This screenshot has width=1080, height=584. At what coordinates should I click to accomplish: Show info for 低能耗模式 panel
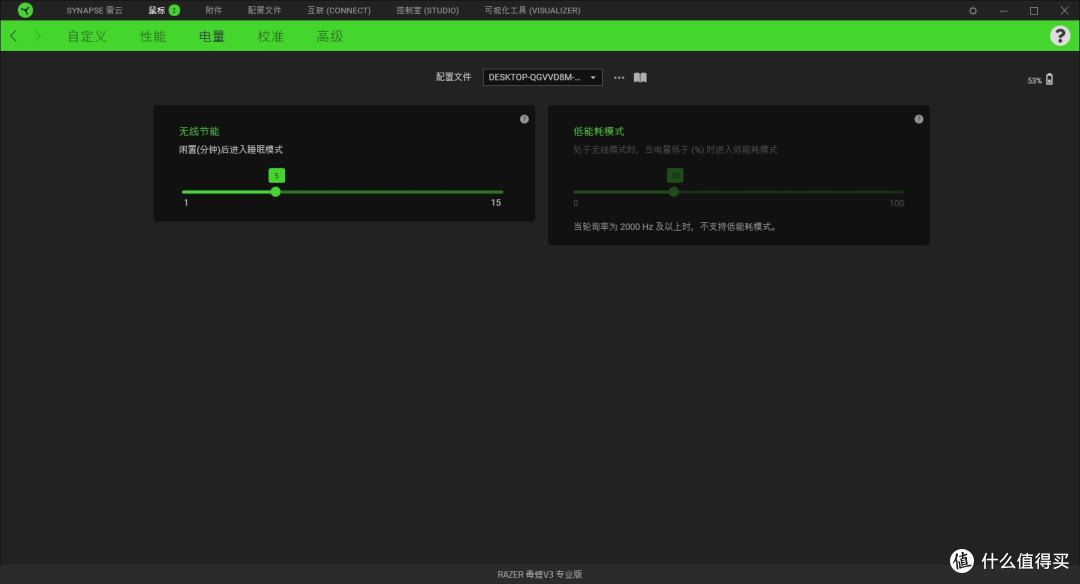(x=918, y=119)
